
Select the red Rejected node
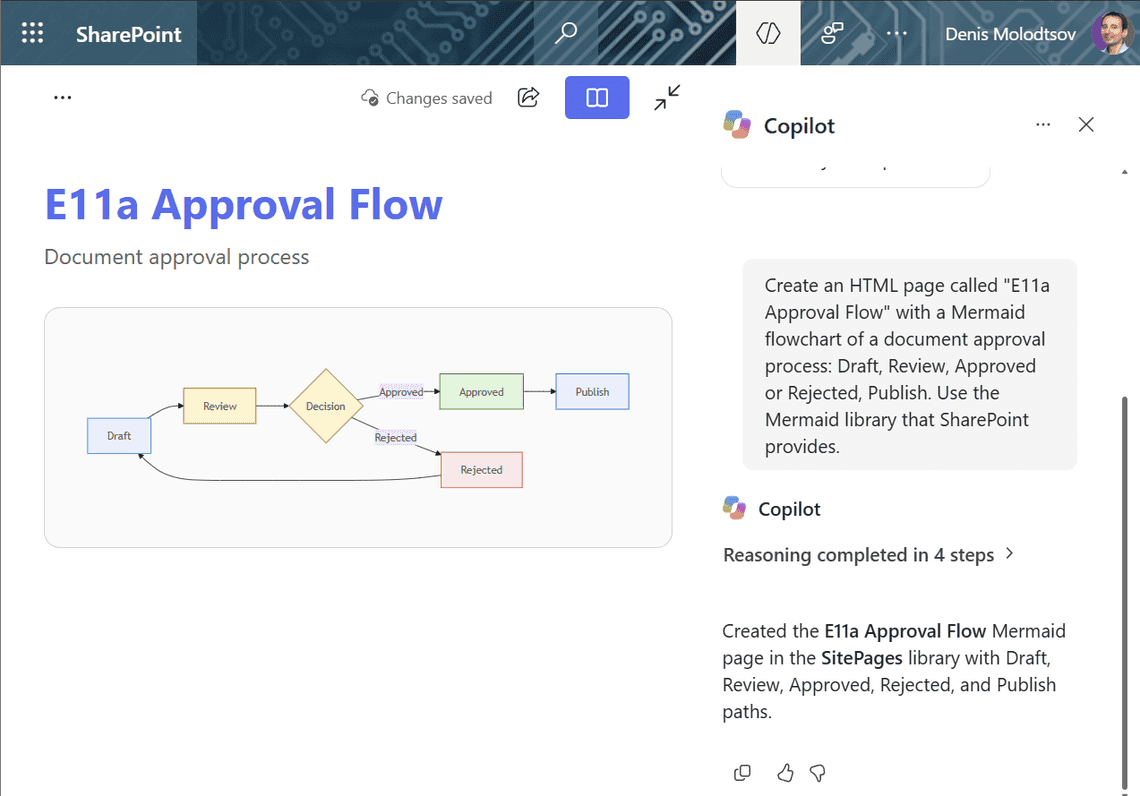pyautogui.click(x=481, y=470)
